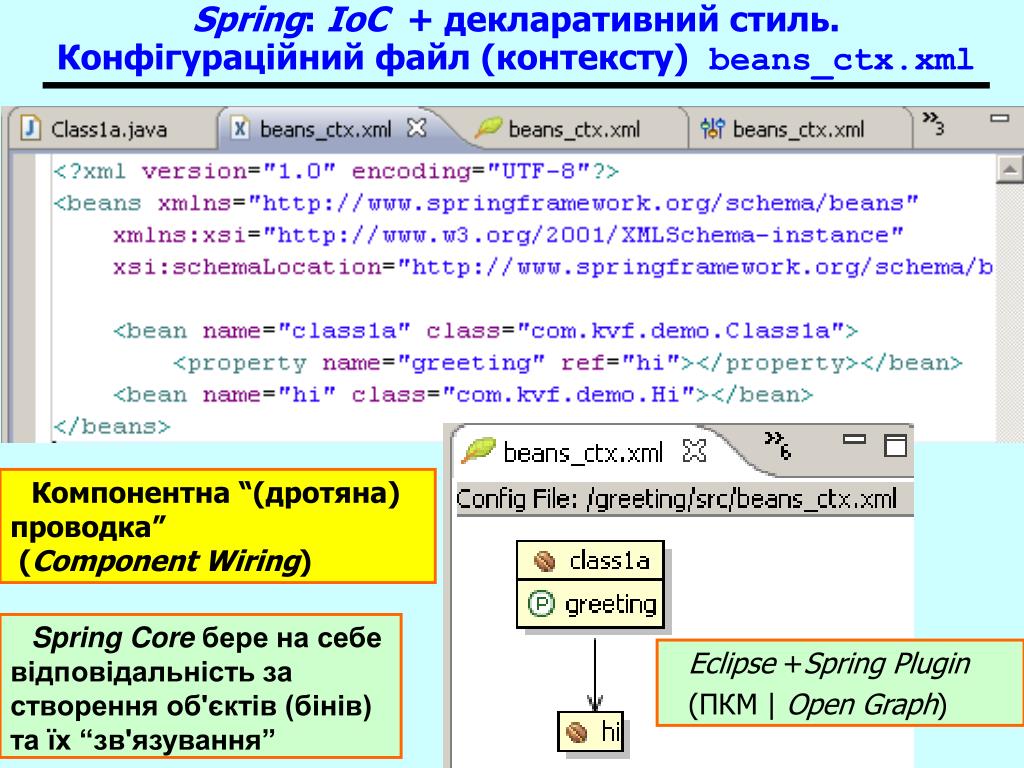This screenshot has width=1024, height=768.
Task: Click the 'xmlns:xsi=' attribute line
Action: pos(507,235)
